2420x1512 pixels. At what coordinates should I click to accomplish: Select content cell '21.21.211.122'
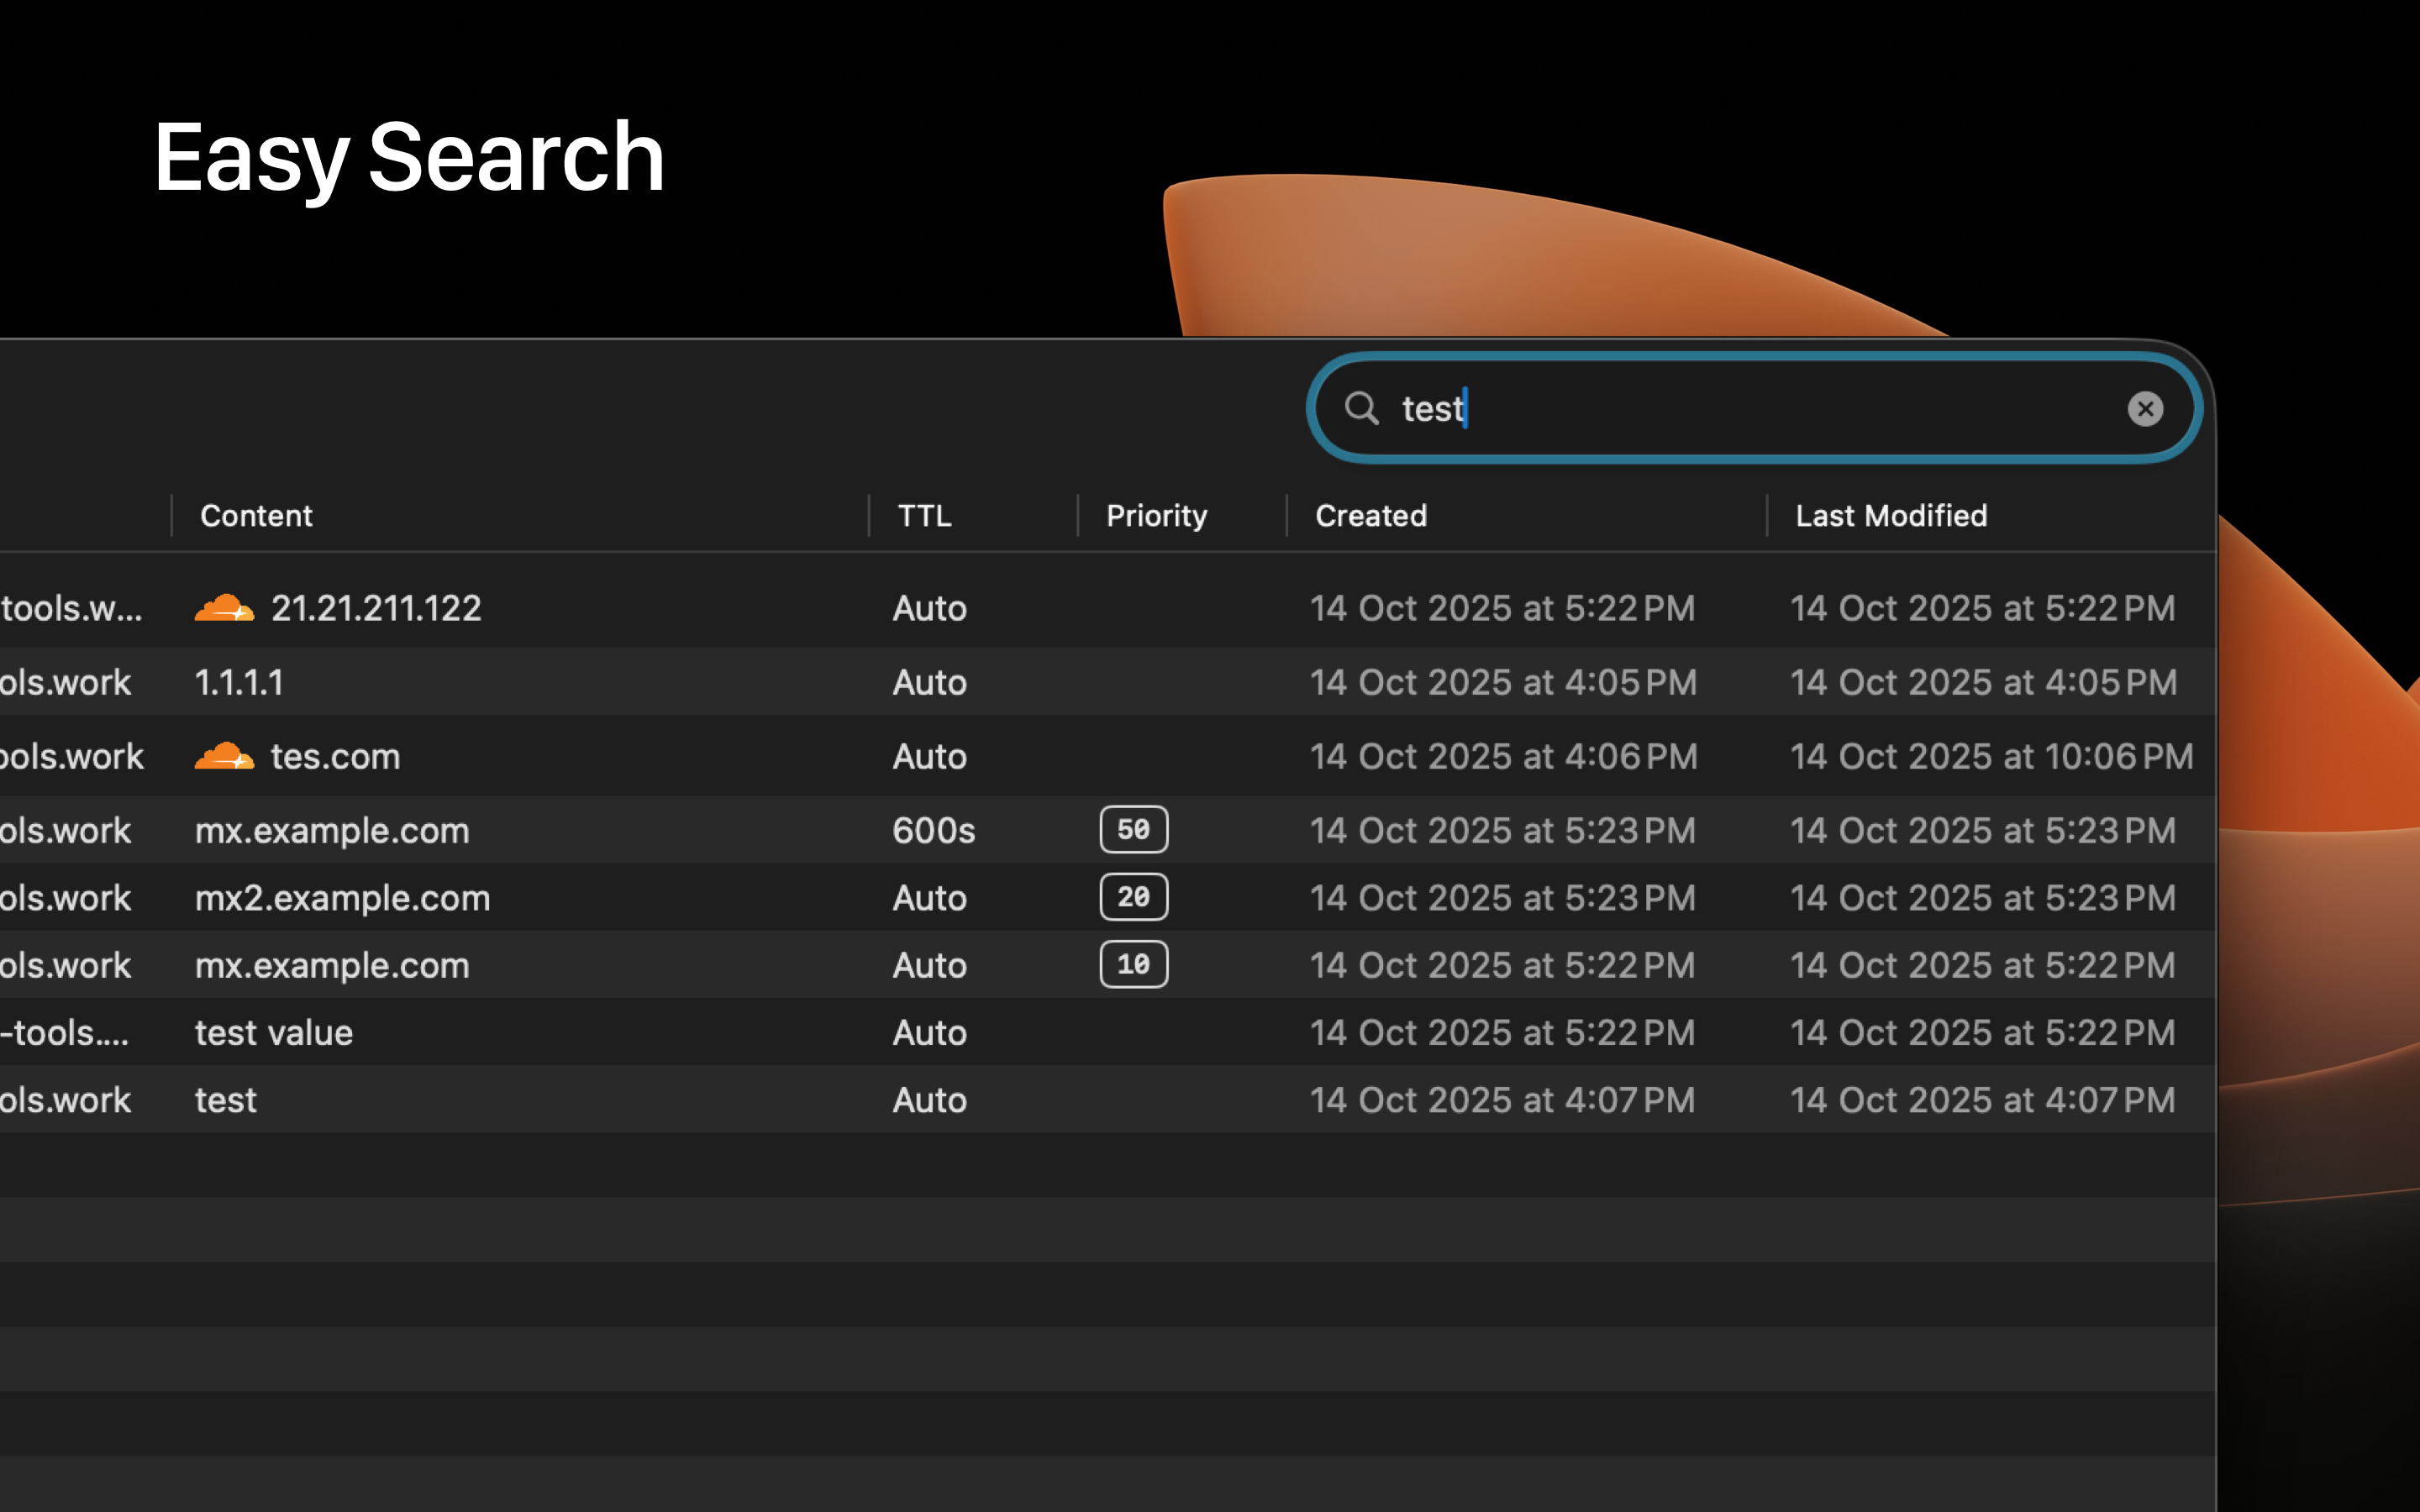coord(376,608)
